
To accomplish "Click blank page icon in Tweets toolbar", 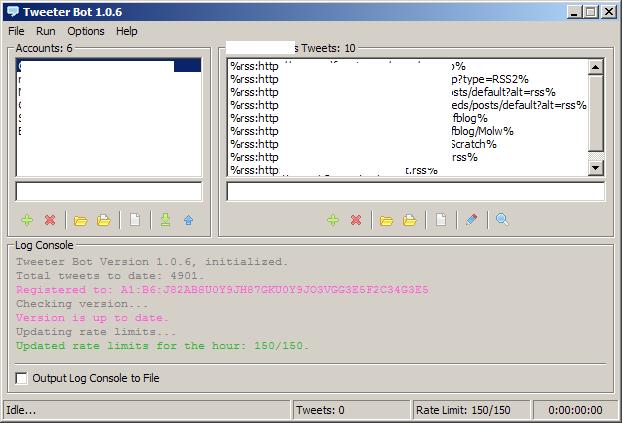I will point(441,220).
